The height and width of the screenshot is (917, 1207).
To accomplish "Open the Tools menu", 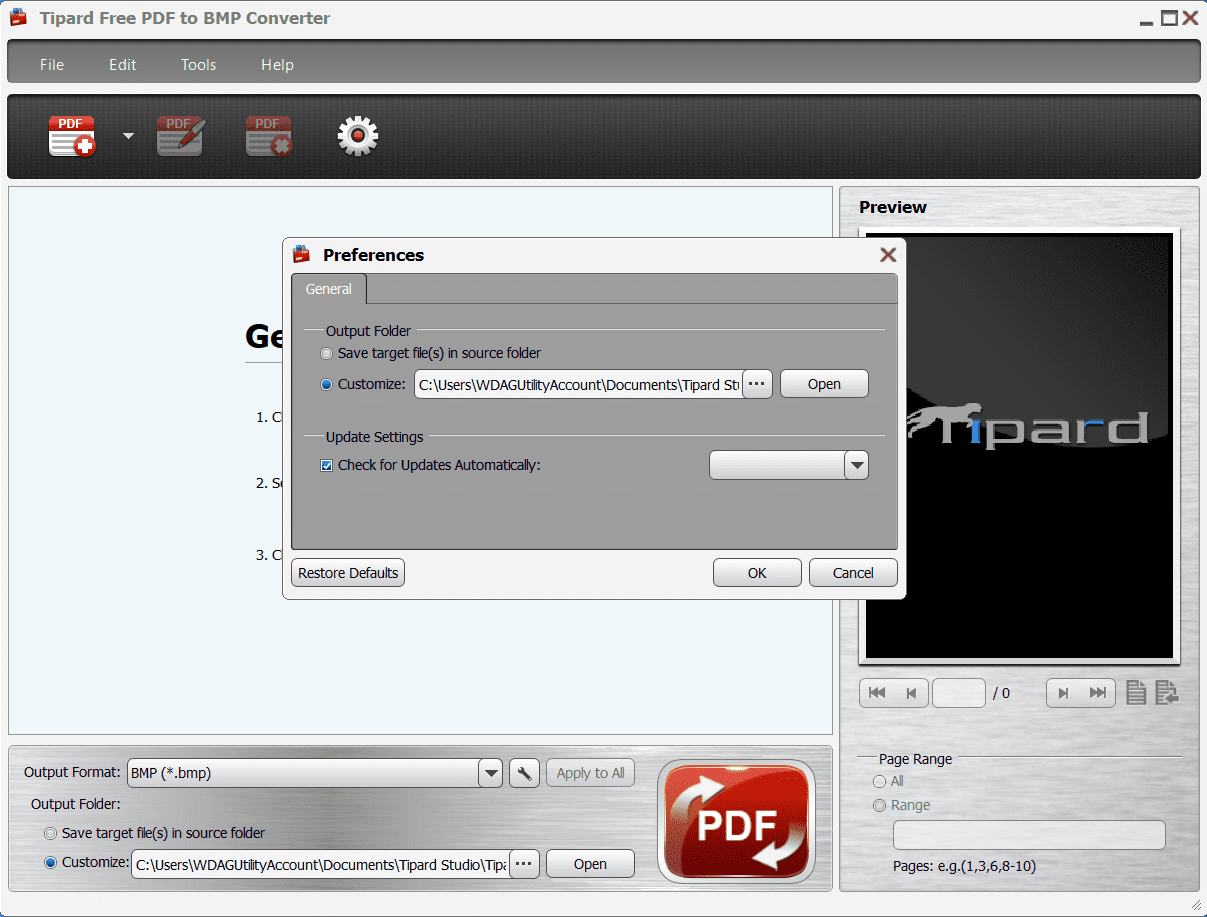I will point(198,64).
